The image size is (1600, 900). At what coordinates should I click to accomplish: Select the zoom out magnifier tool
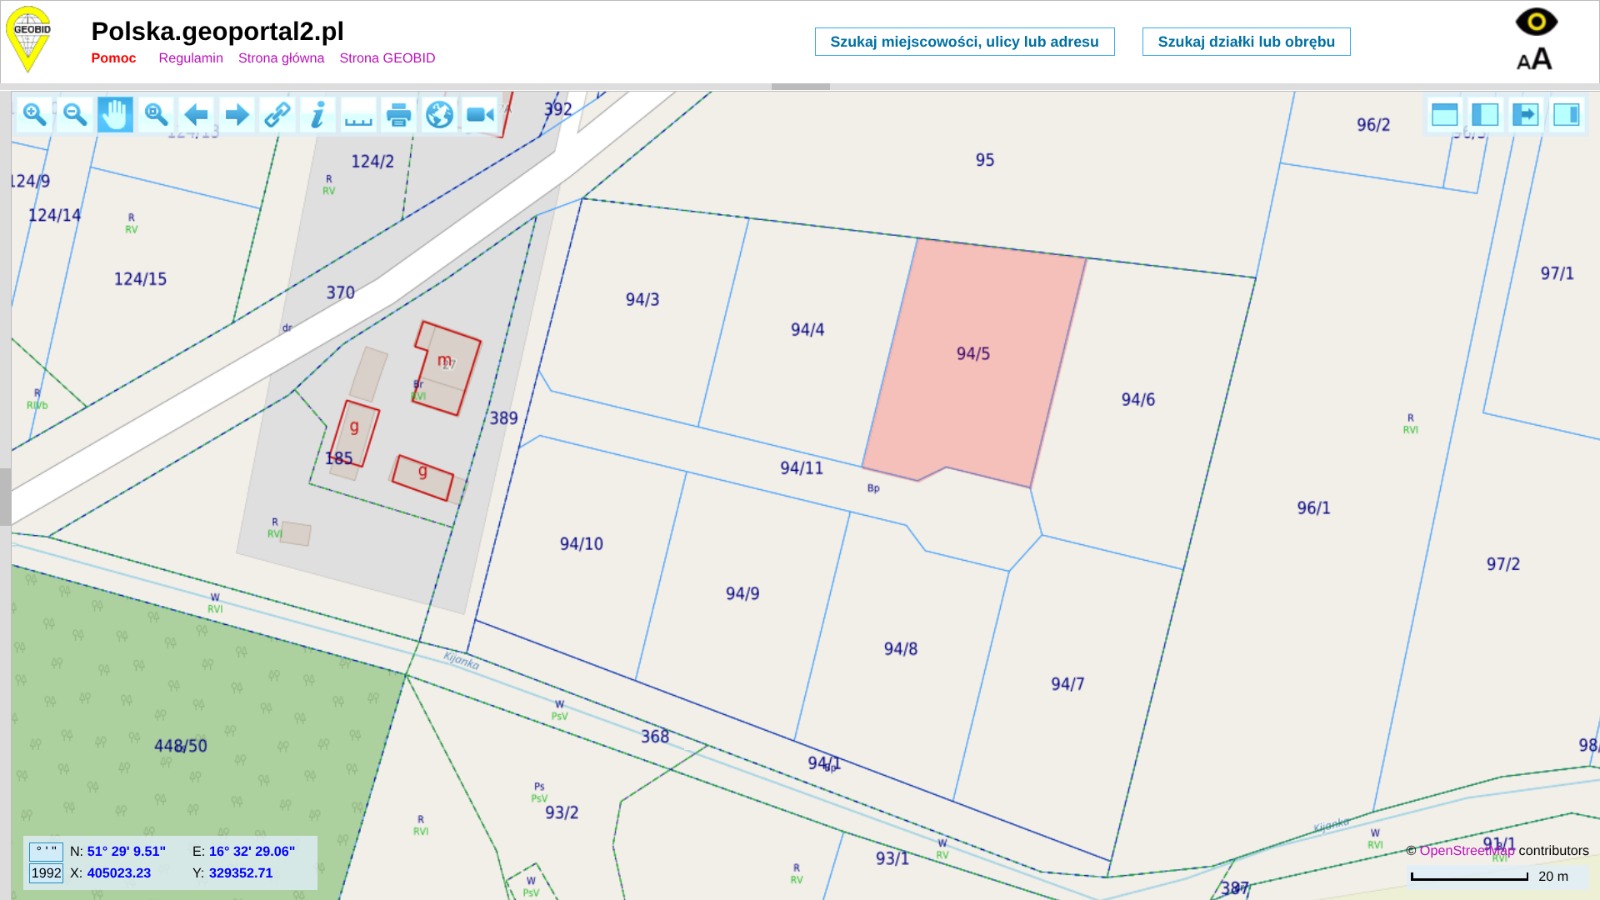click(x=75, y=115)
